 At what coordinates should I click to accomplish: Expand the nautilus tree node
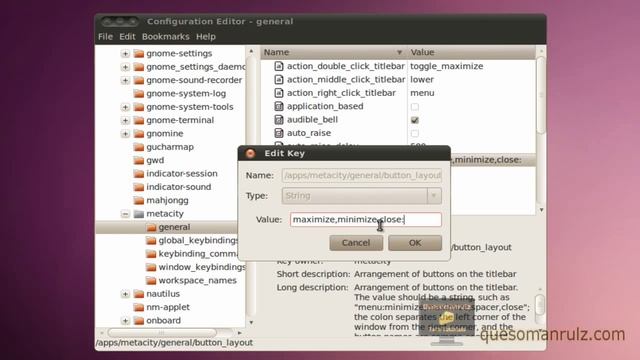(x=125, y=294)
